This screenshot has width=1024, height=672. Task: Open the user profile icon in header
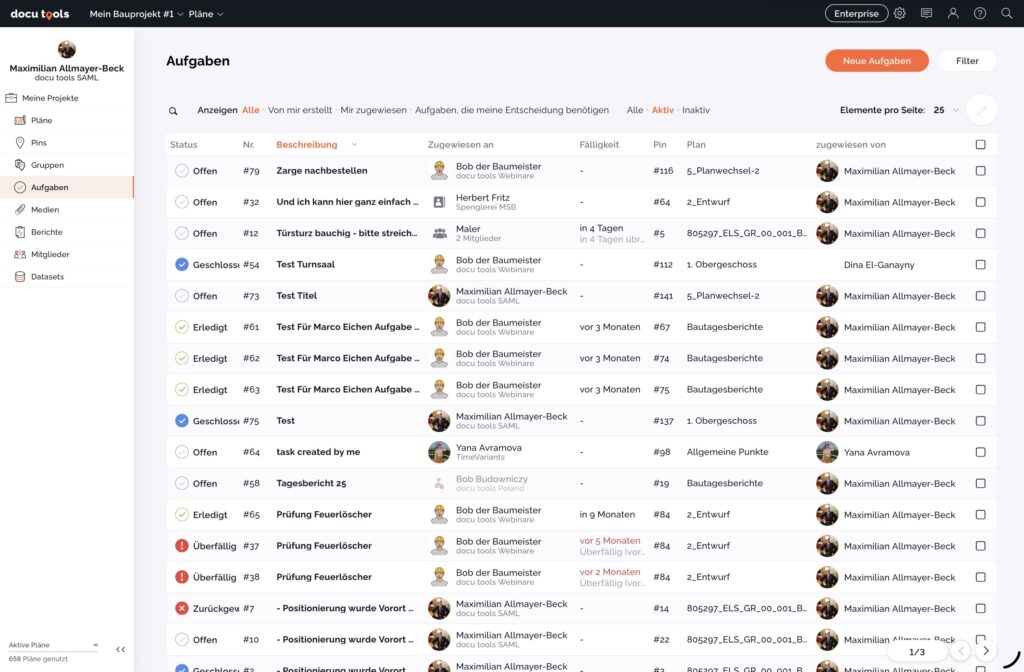(953, 13)
